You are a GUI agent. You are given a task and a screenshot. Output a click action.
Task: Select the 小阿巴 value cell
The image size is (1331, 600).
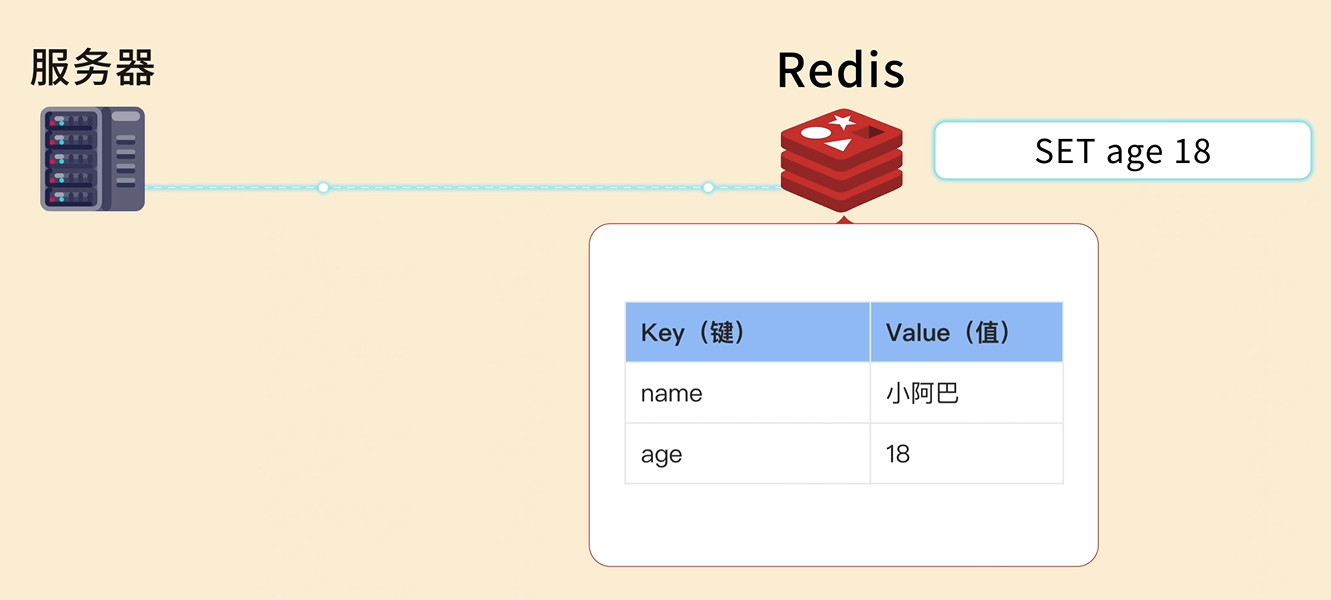coord(965,393)
